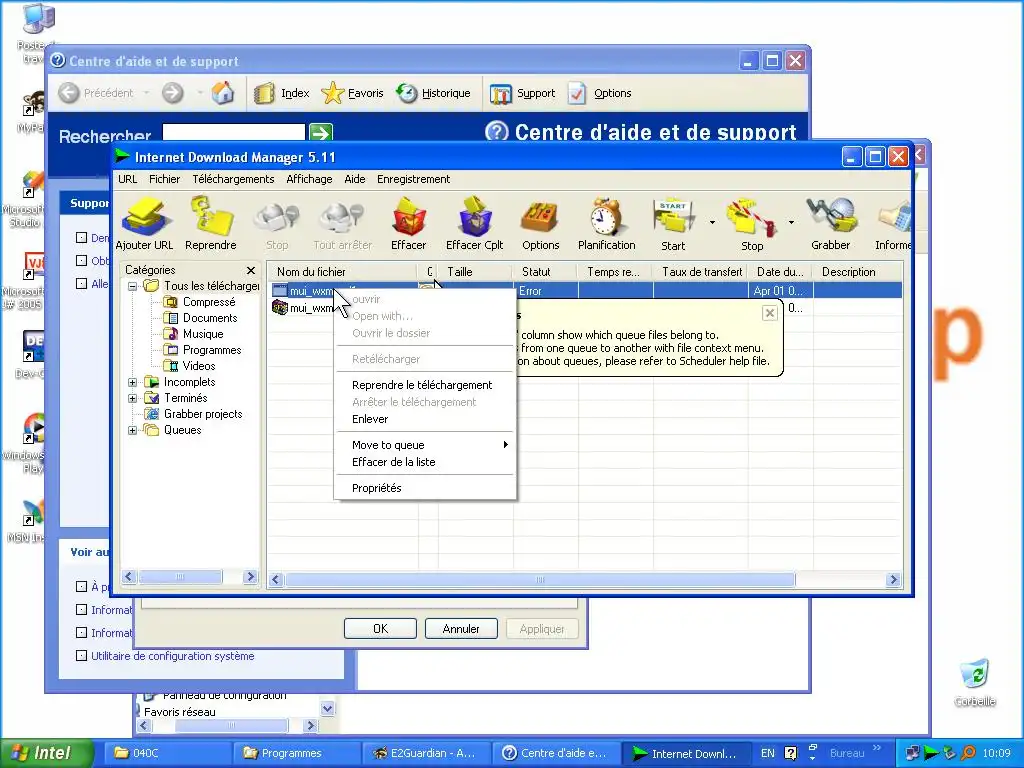Click the download list horizontal scrollbar
The image size is (1024, 768).
point(539,580)
